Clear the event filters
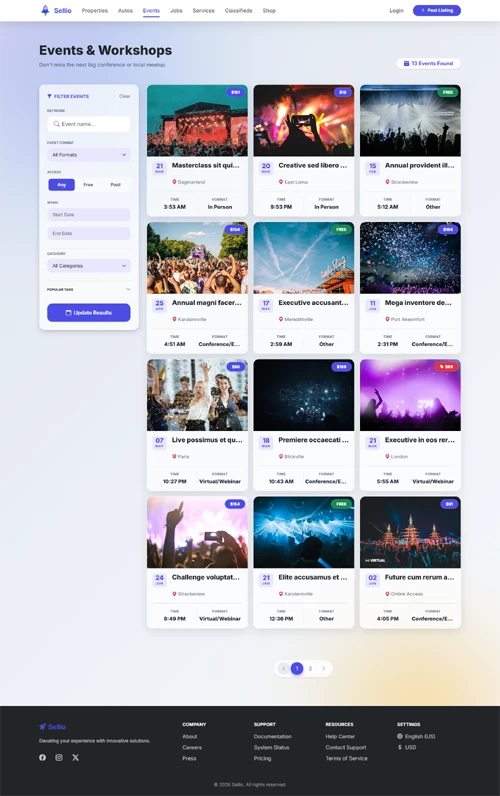The width and height of the screenshot is (500, 796). coord(125,96)
